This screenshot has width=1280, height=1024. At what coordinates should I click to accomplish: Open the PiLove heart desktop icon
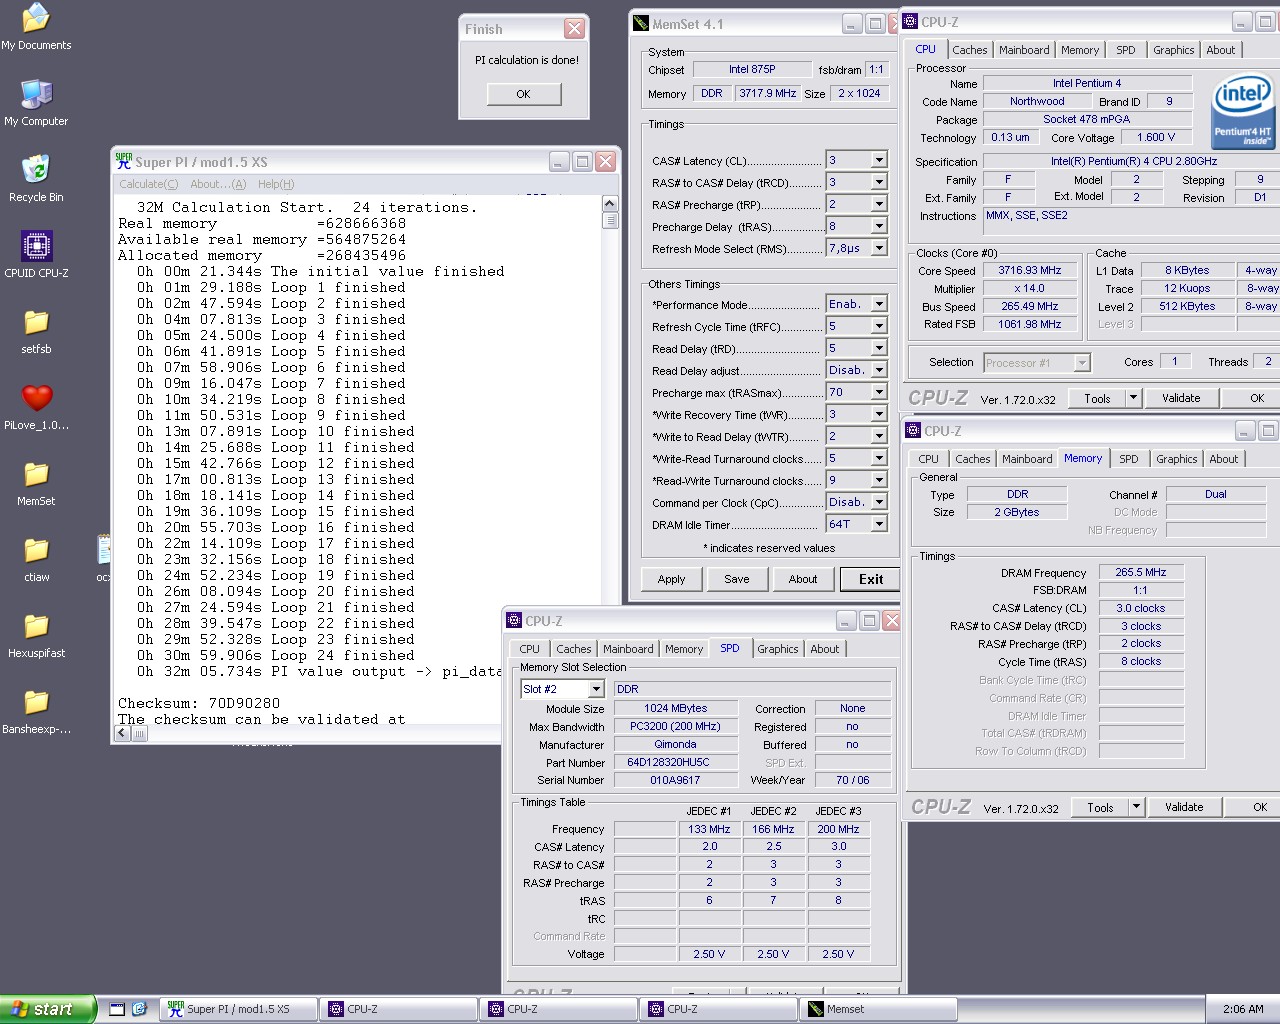point(36,399)
